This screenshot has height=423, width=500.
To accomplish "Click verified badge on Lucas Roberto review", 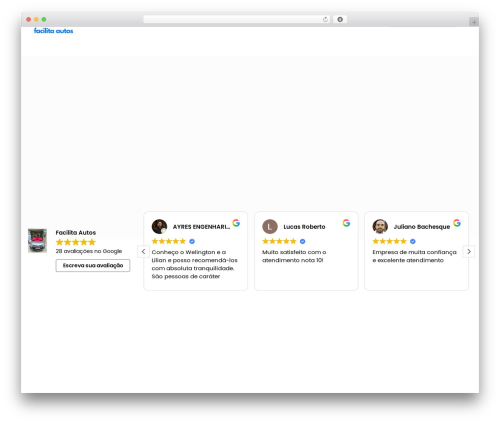I will click(302, 241).
